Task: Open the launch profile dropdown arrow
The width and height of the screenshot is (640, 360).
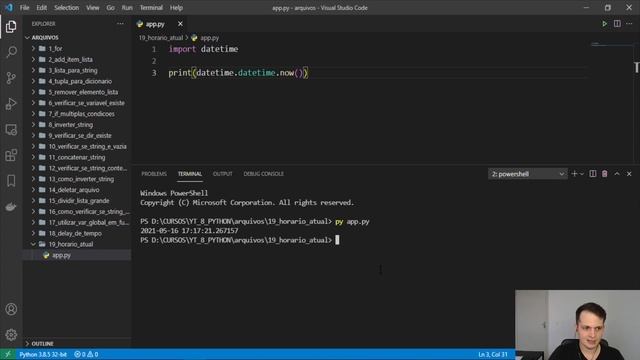Action: (582, 174)
